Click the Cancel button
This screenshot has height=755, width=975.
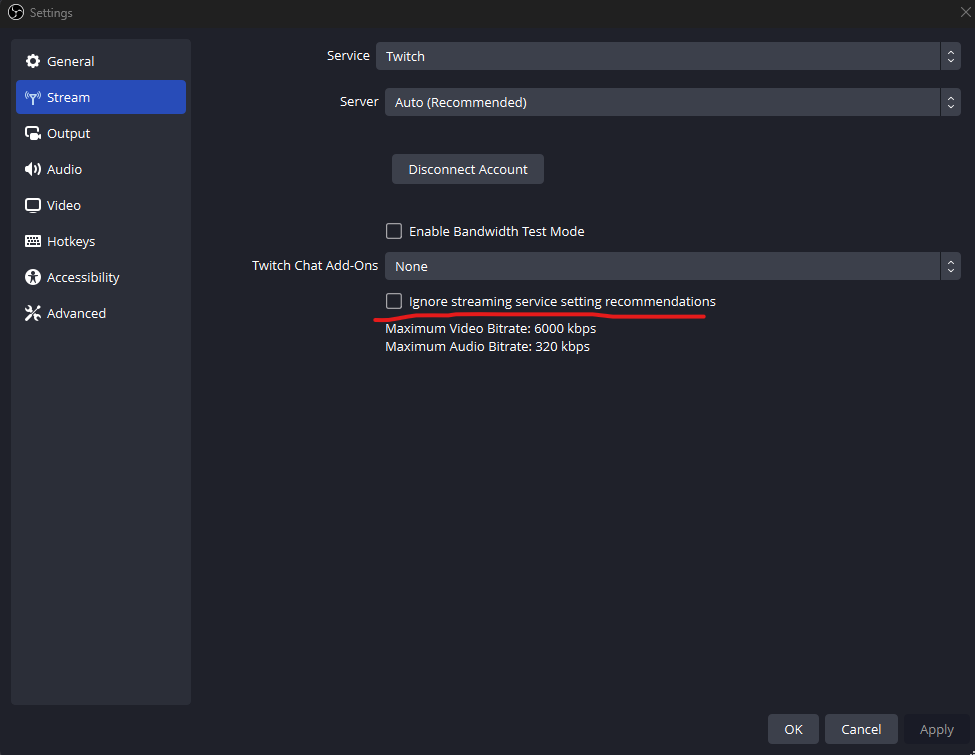click(861, 729)
